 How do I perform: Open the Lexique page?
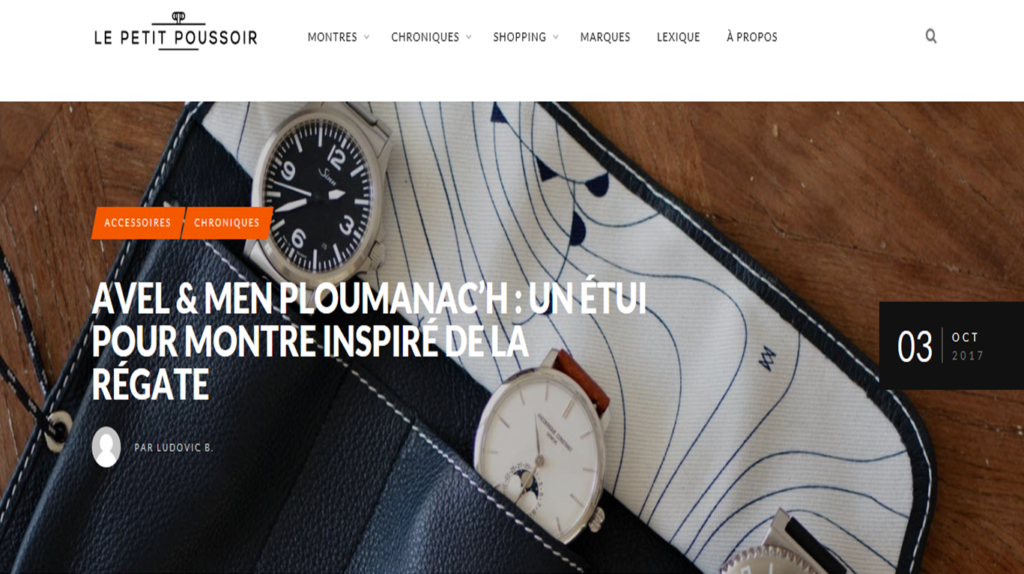pos(678,37)
